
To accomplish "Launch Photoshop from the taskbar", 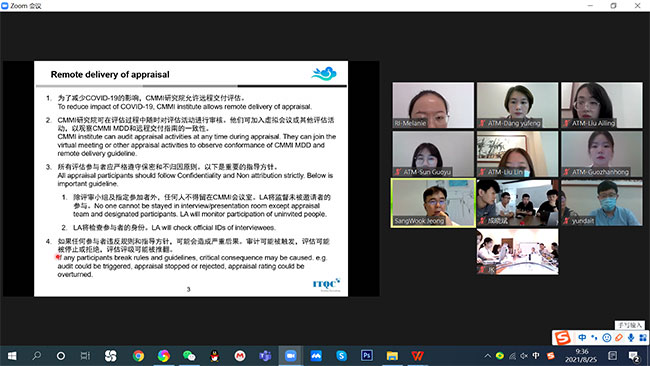I will [366, 356].
